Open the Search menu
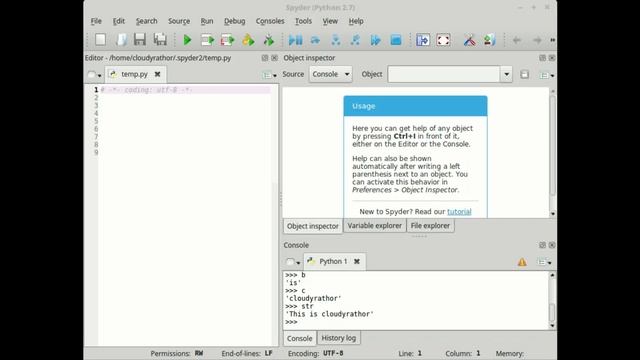 point(147,21)
